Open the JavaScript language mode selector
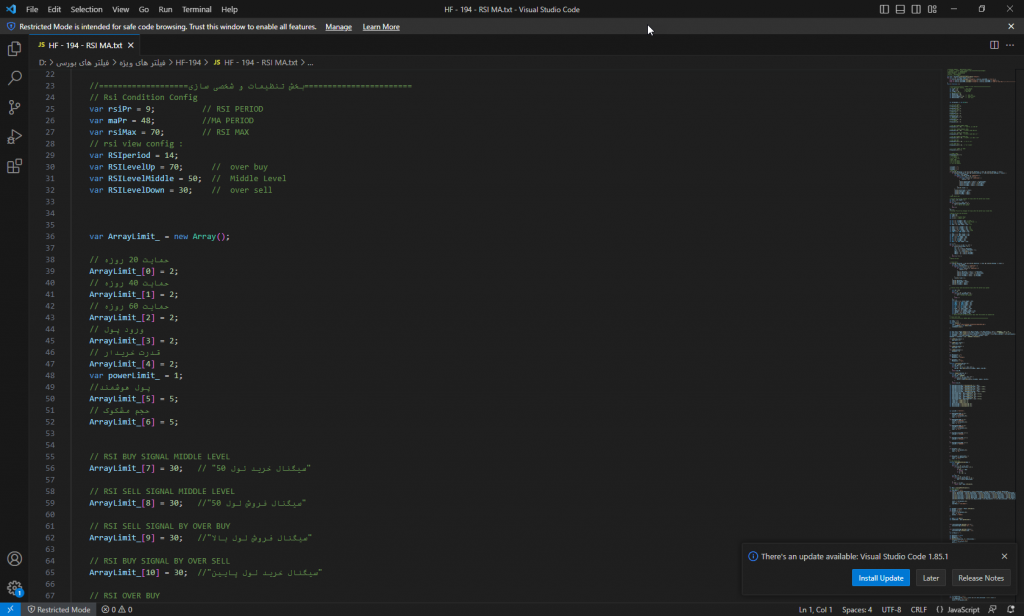1024x616 pixels. click(962, 609)
